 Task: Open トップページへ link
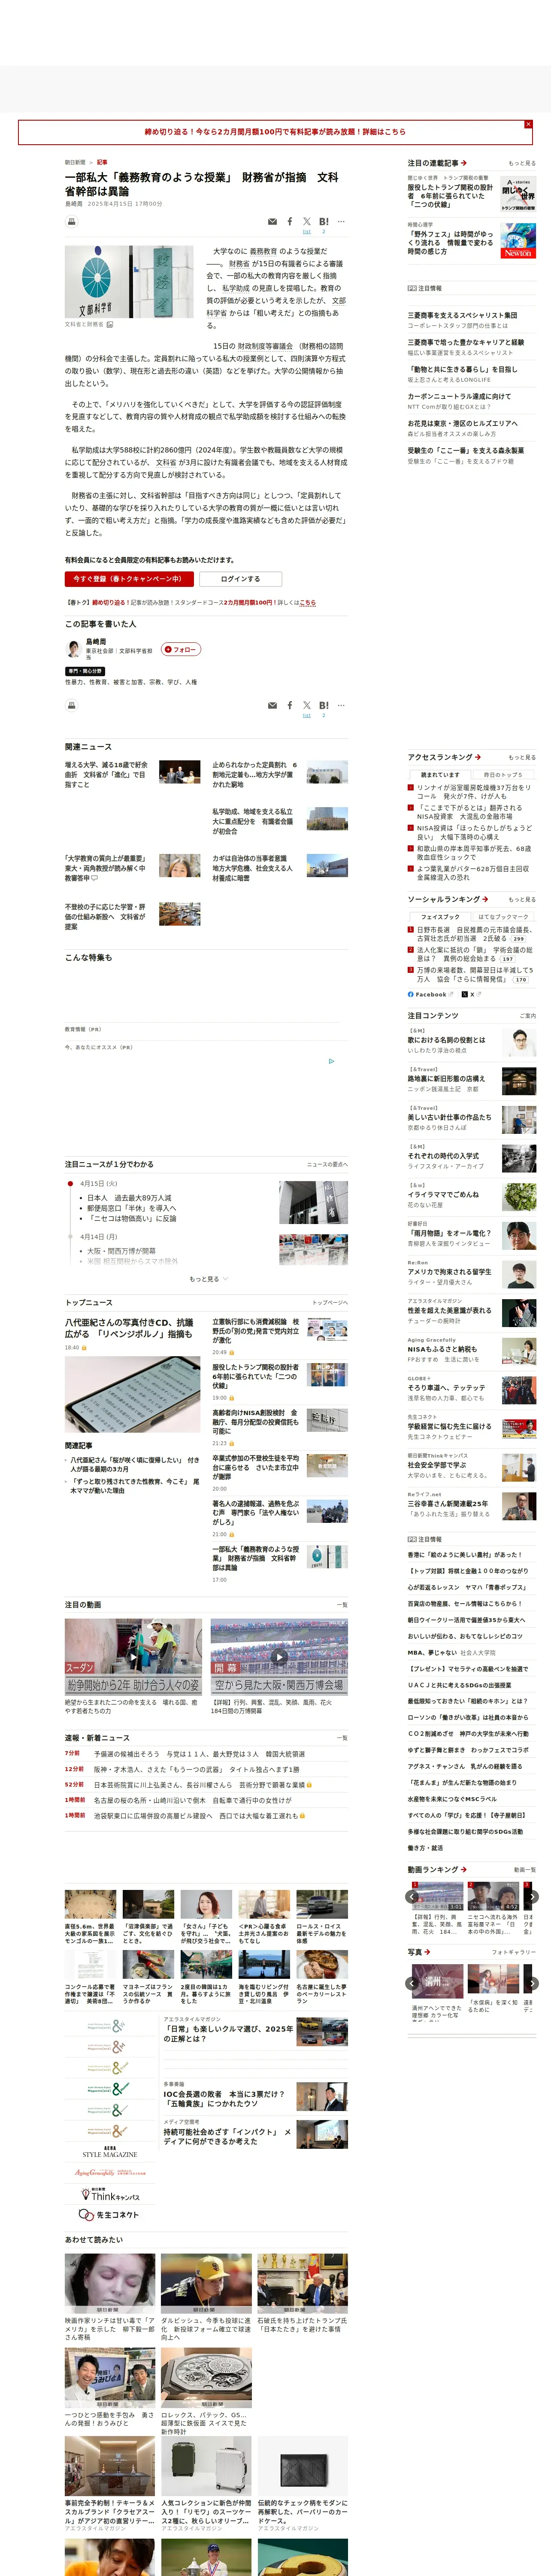[x=330, y=1303]
